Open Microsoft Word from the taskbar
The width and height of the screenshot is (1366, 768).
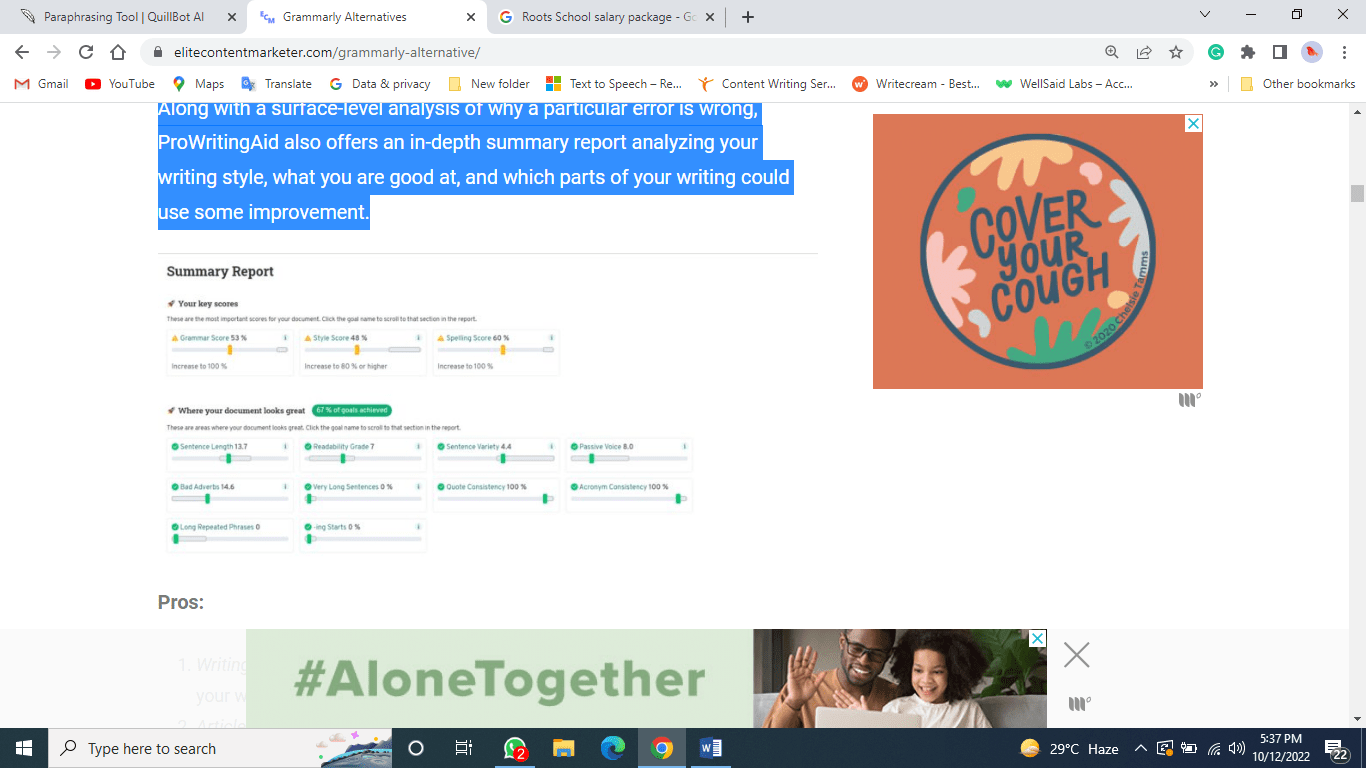[710, 748]
